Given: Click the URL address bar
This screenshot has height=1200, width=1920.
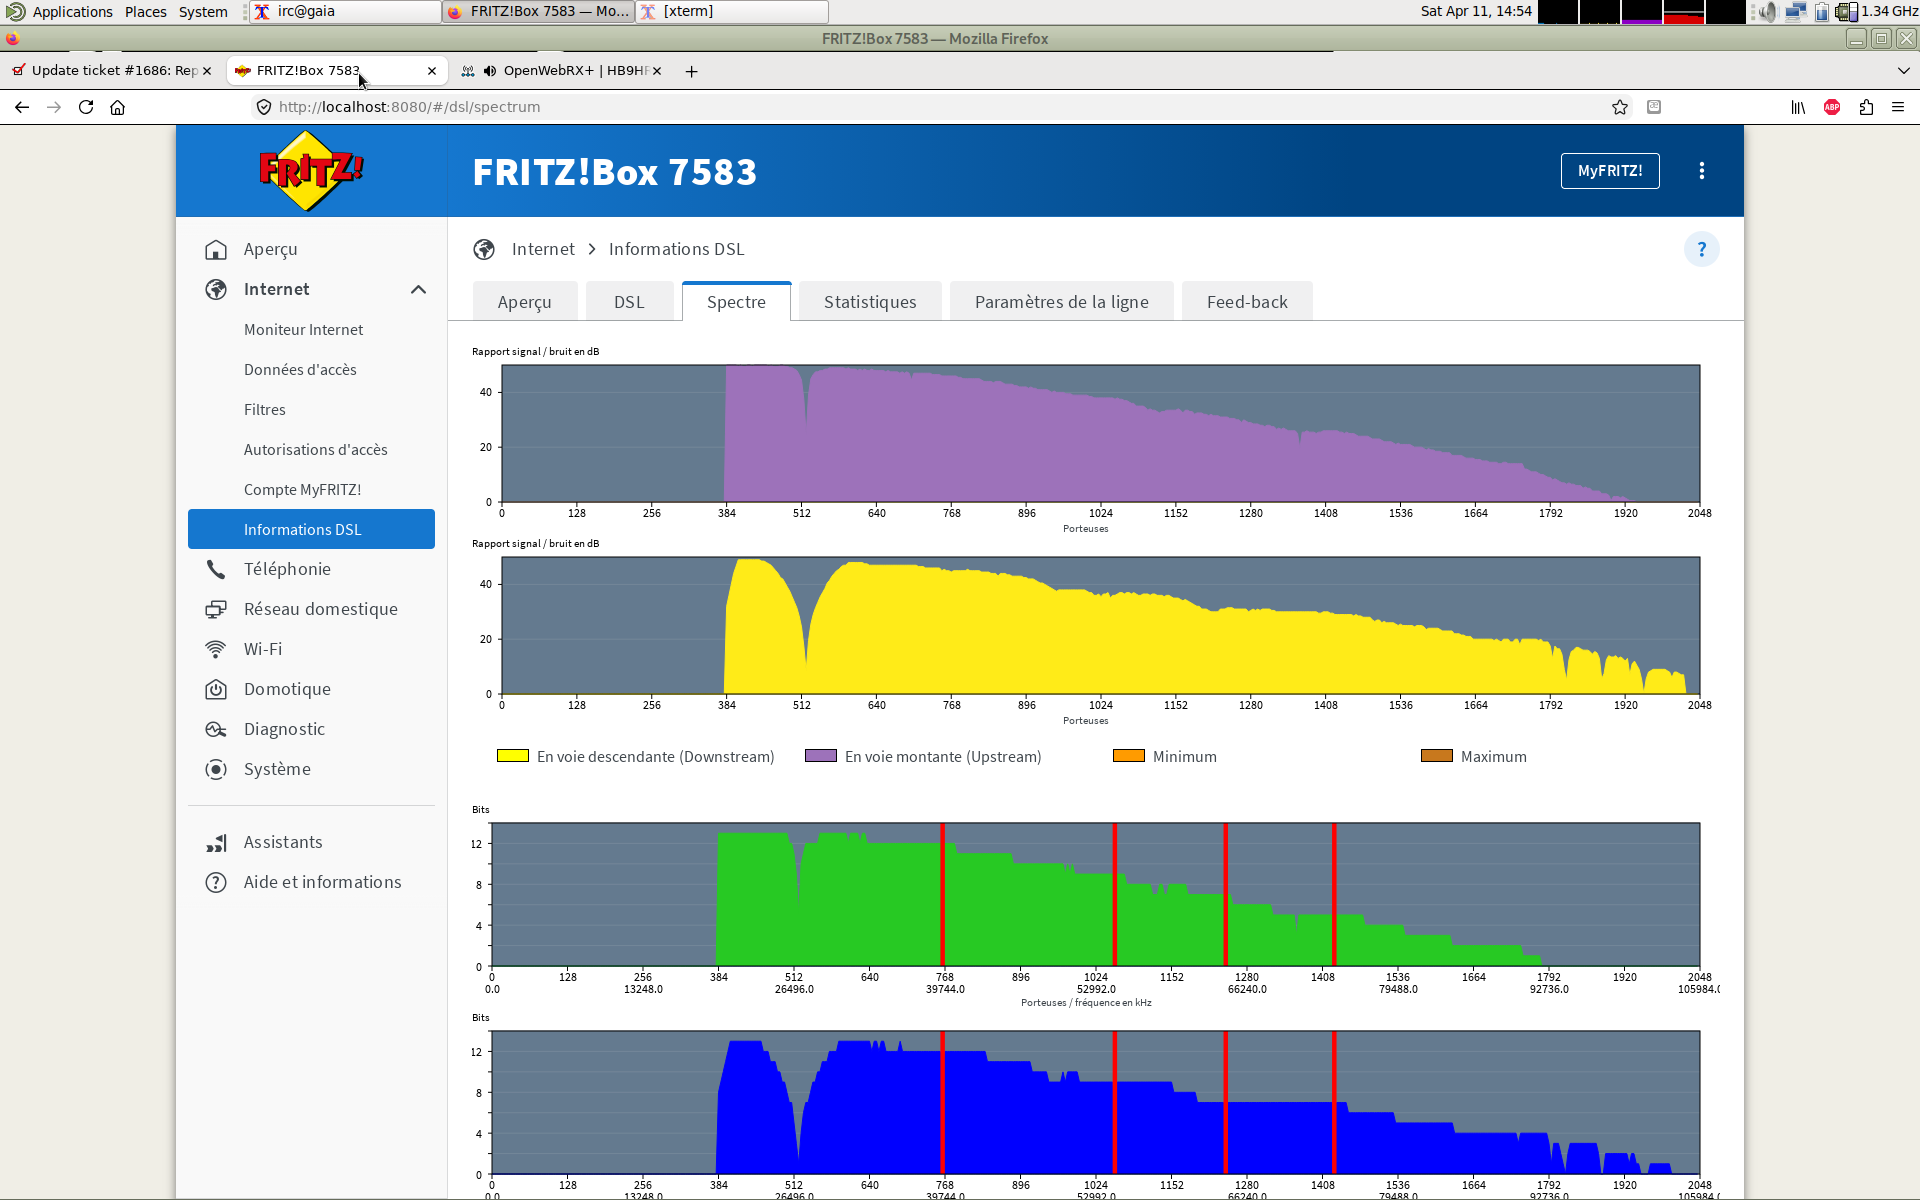Looking at the screenshot, I should pos(900,107).
